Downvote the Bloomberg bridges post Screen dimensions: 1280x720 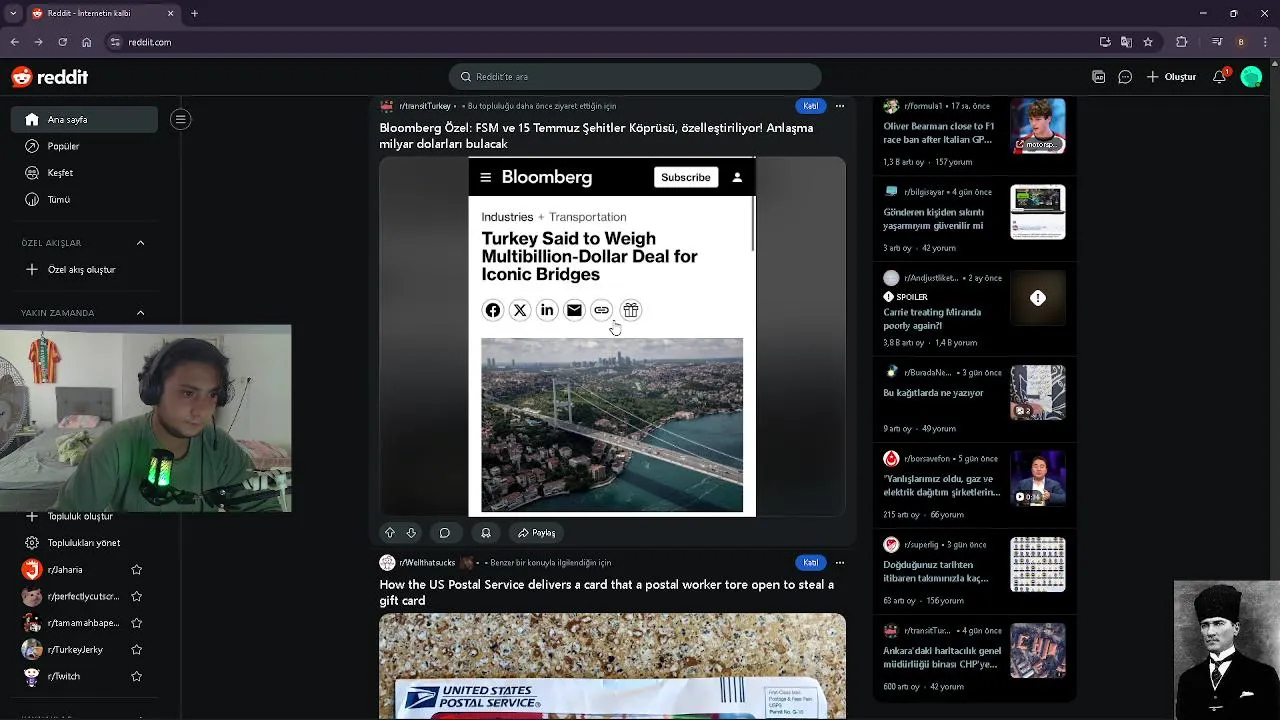click(x=411, y=533)
